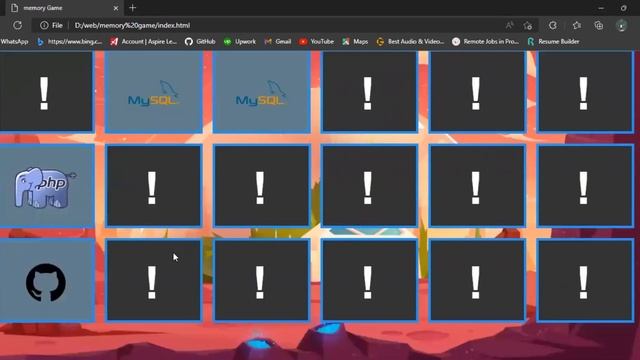This screenshot has width=640, height=360.
Task: Flip the hidden card immediately right of GitHub card
Action: point(154,281)
